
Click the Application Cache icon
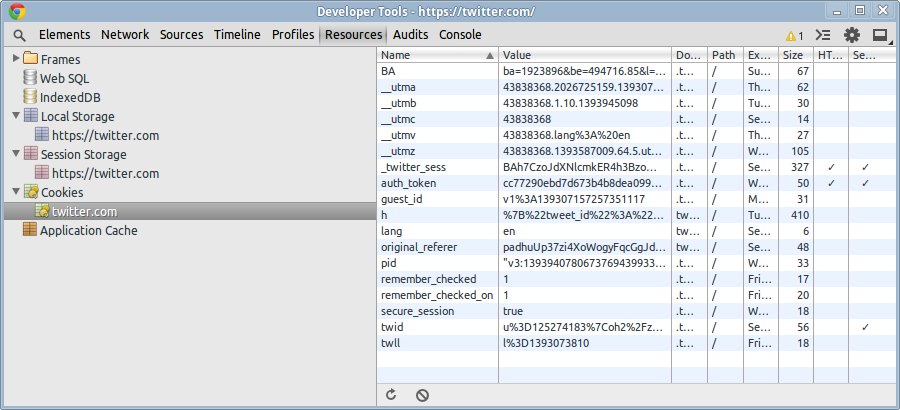tap(30, 230)
